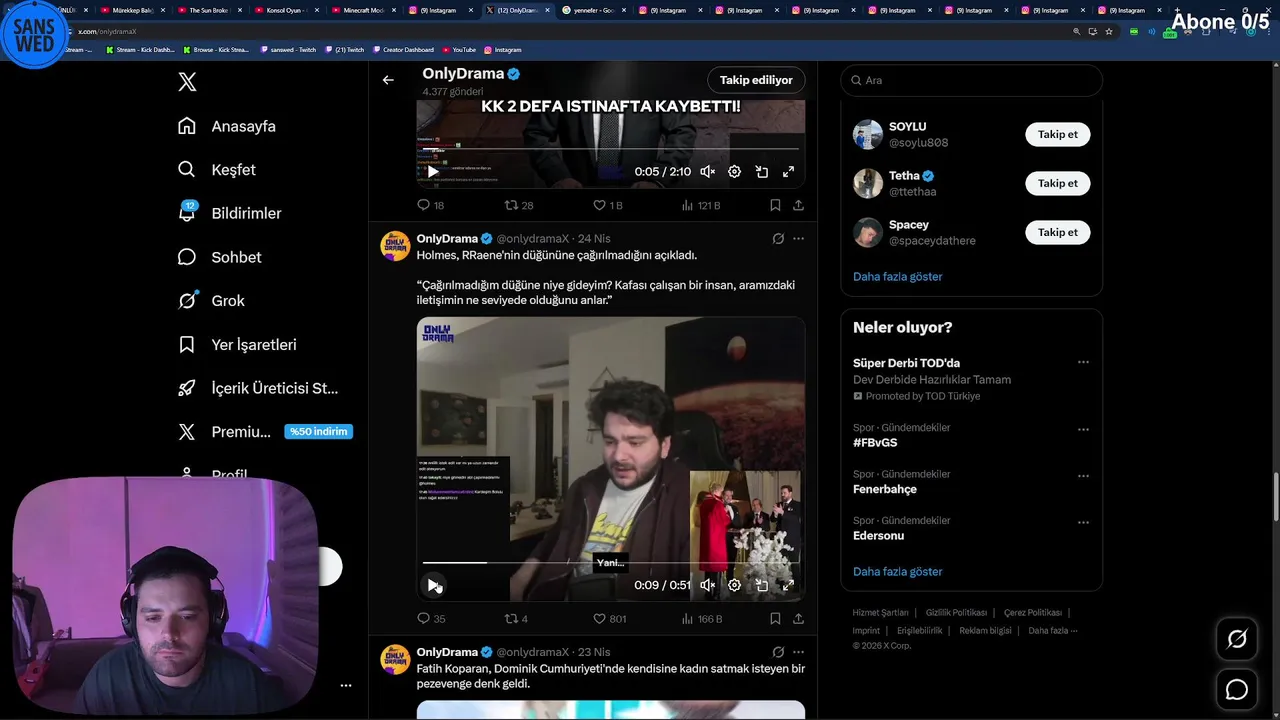Open options for Edersonu trend
Viewport: 1280px width, 720px height.
1083,522
